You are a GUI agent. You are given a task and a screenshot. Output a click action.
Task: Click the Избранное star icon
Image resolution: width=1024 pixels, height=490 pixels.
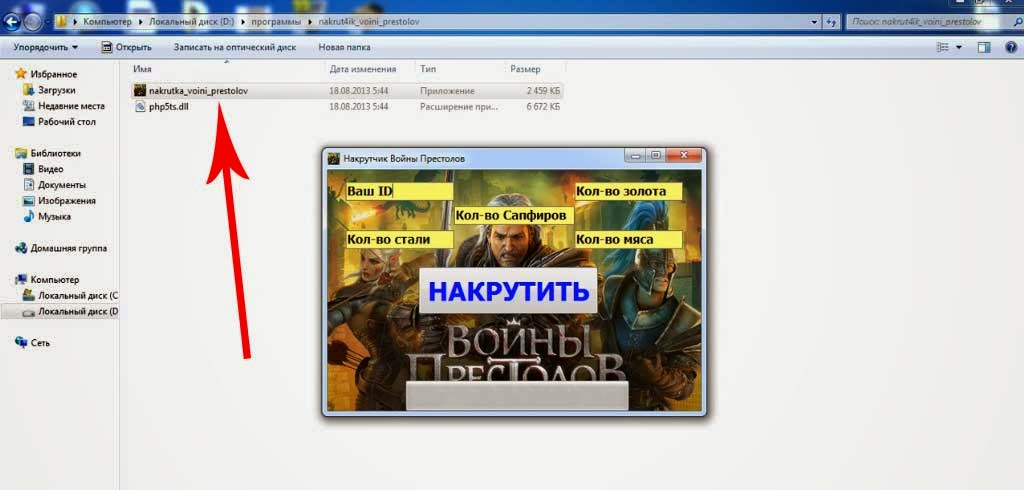point(21,74)
